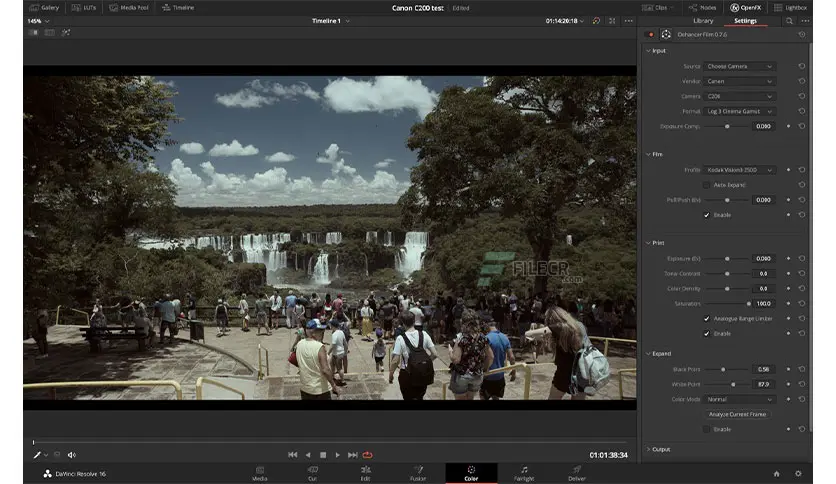This screenshot has height=484, width=836.
Task: Expand the Output section
Action: pyautogui.click(x=660, y=450)
